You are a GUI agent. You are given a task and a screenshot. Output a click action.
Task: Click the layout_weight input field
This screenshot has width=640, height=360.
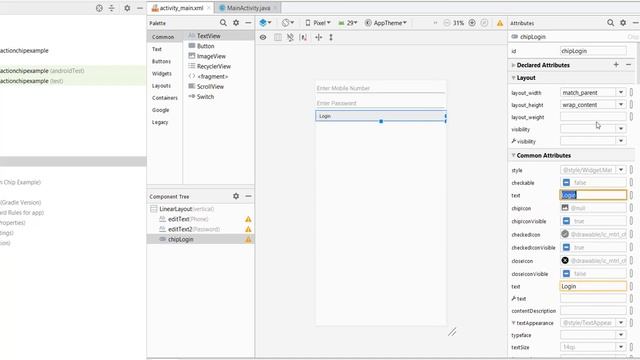coord(593,117)
